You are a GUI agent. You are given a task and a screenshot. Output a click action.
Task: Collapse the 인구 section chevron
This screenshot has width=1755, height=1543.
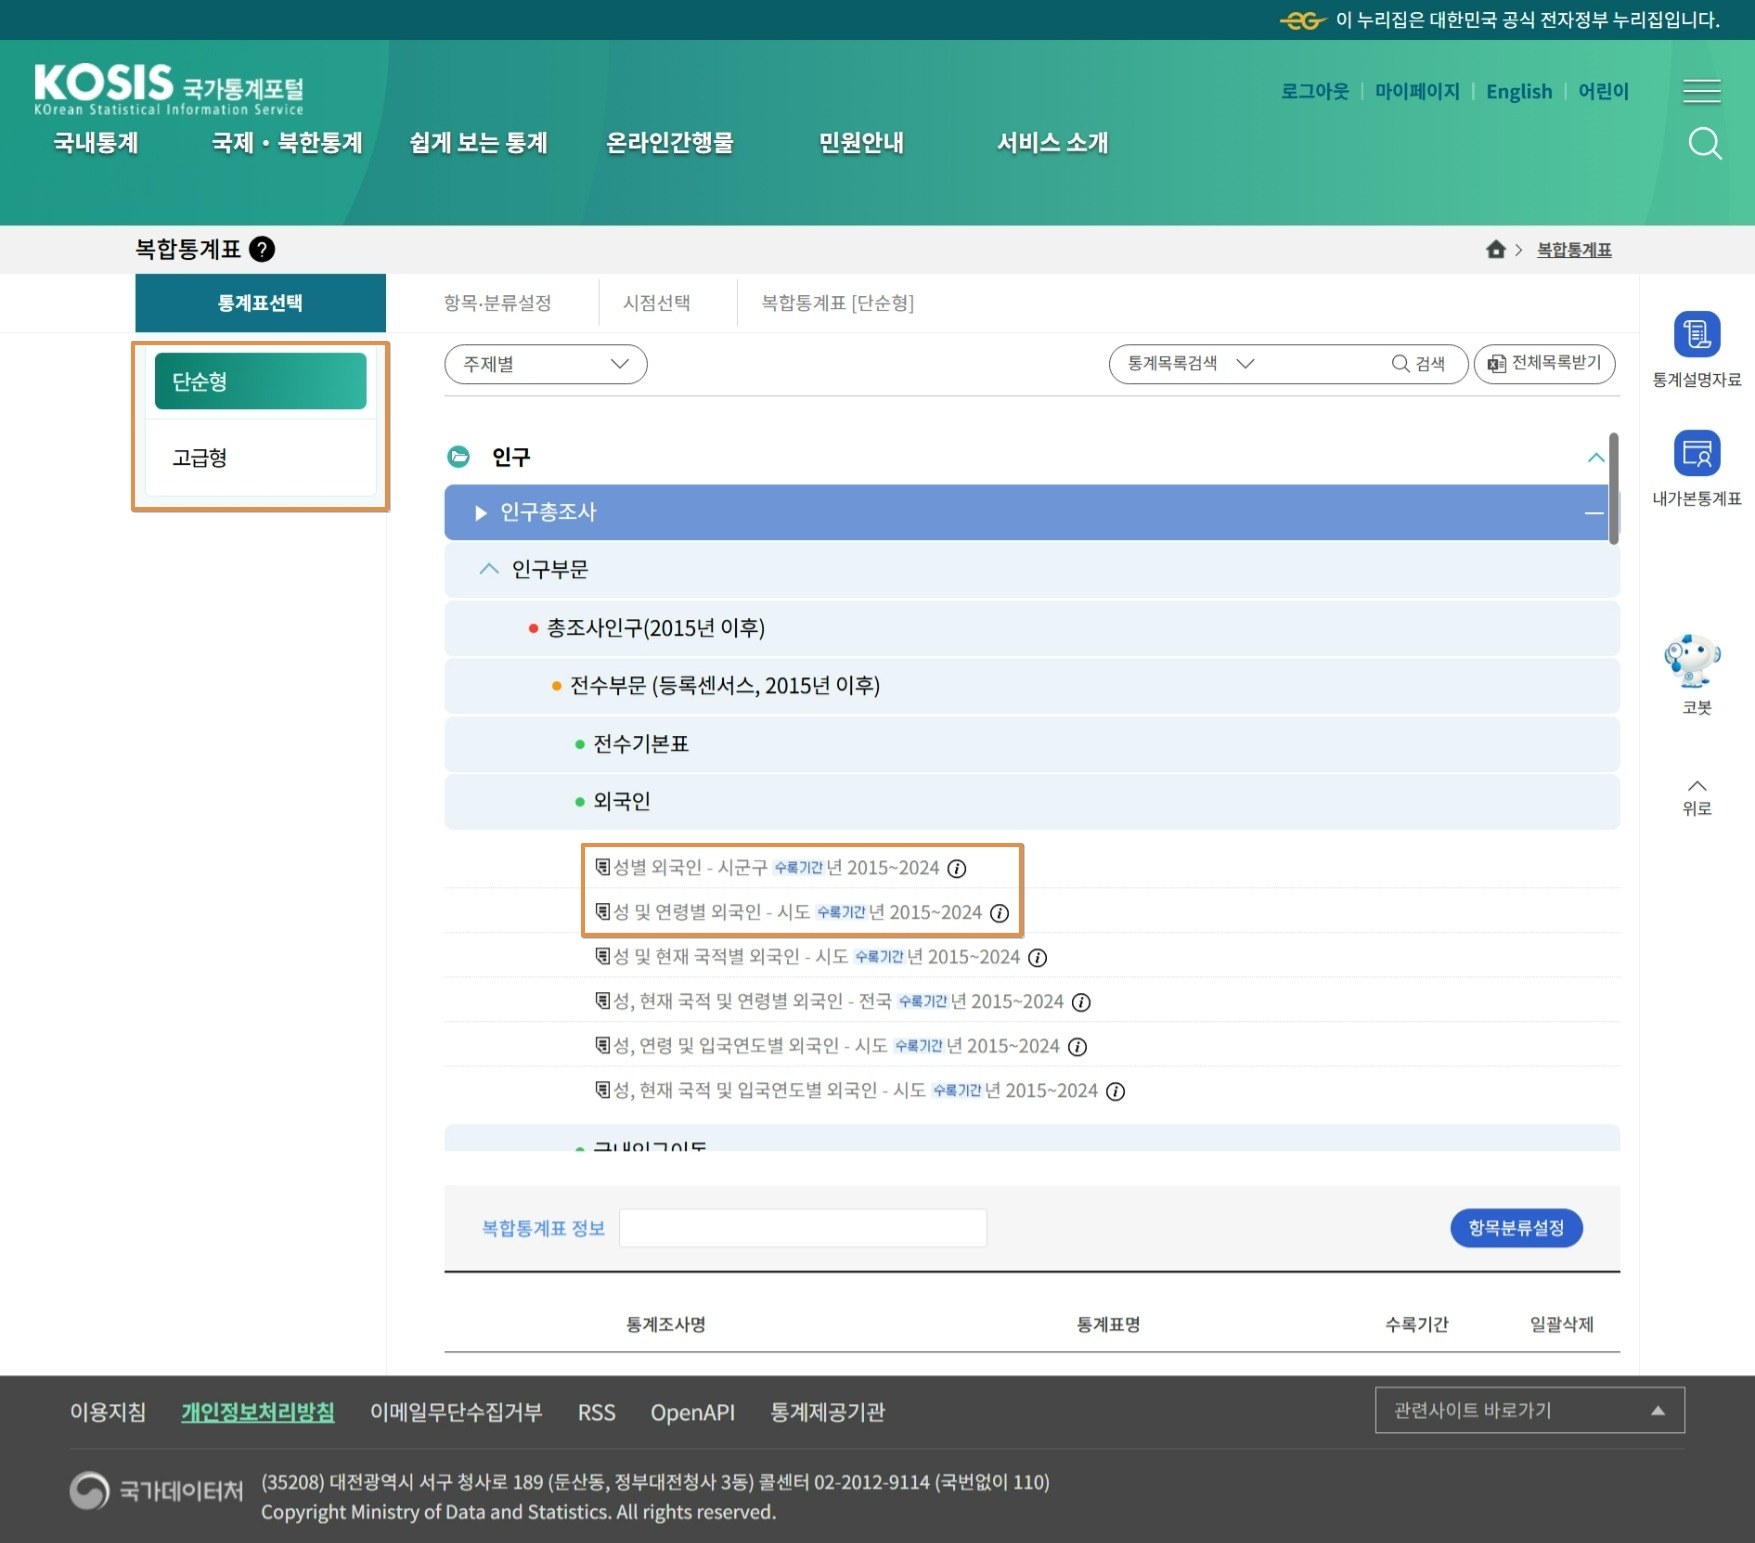1595,458
